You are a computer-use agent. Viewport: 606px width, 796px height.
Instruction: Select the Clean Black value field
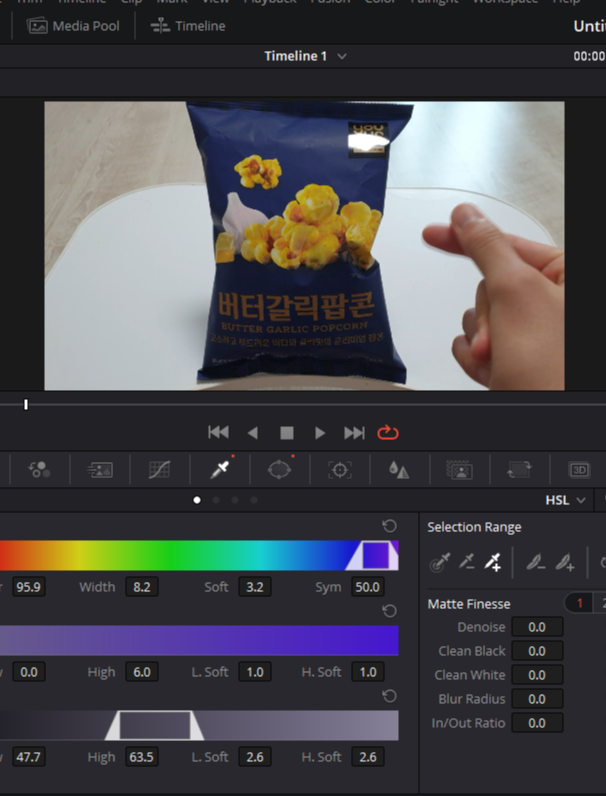pyautogui.click(x=537, y=651)
